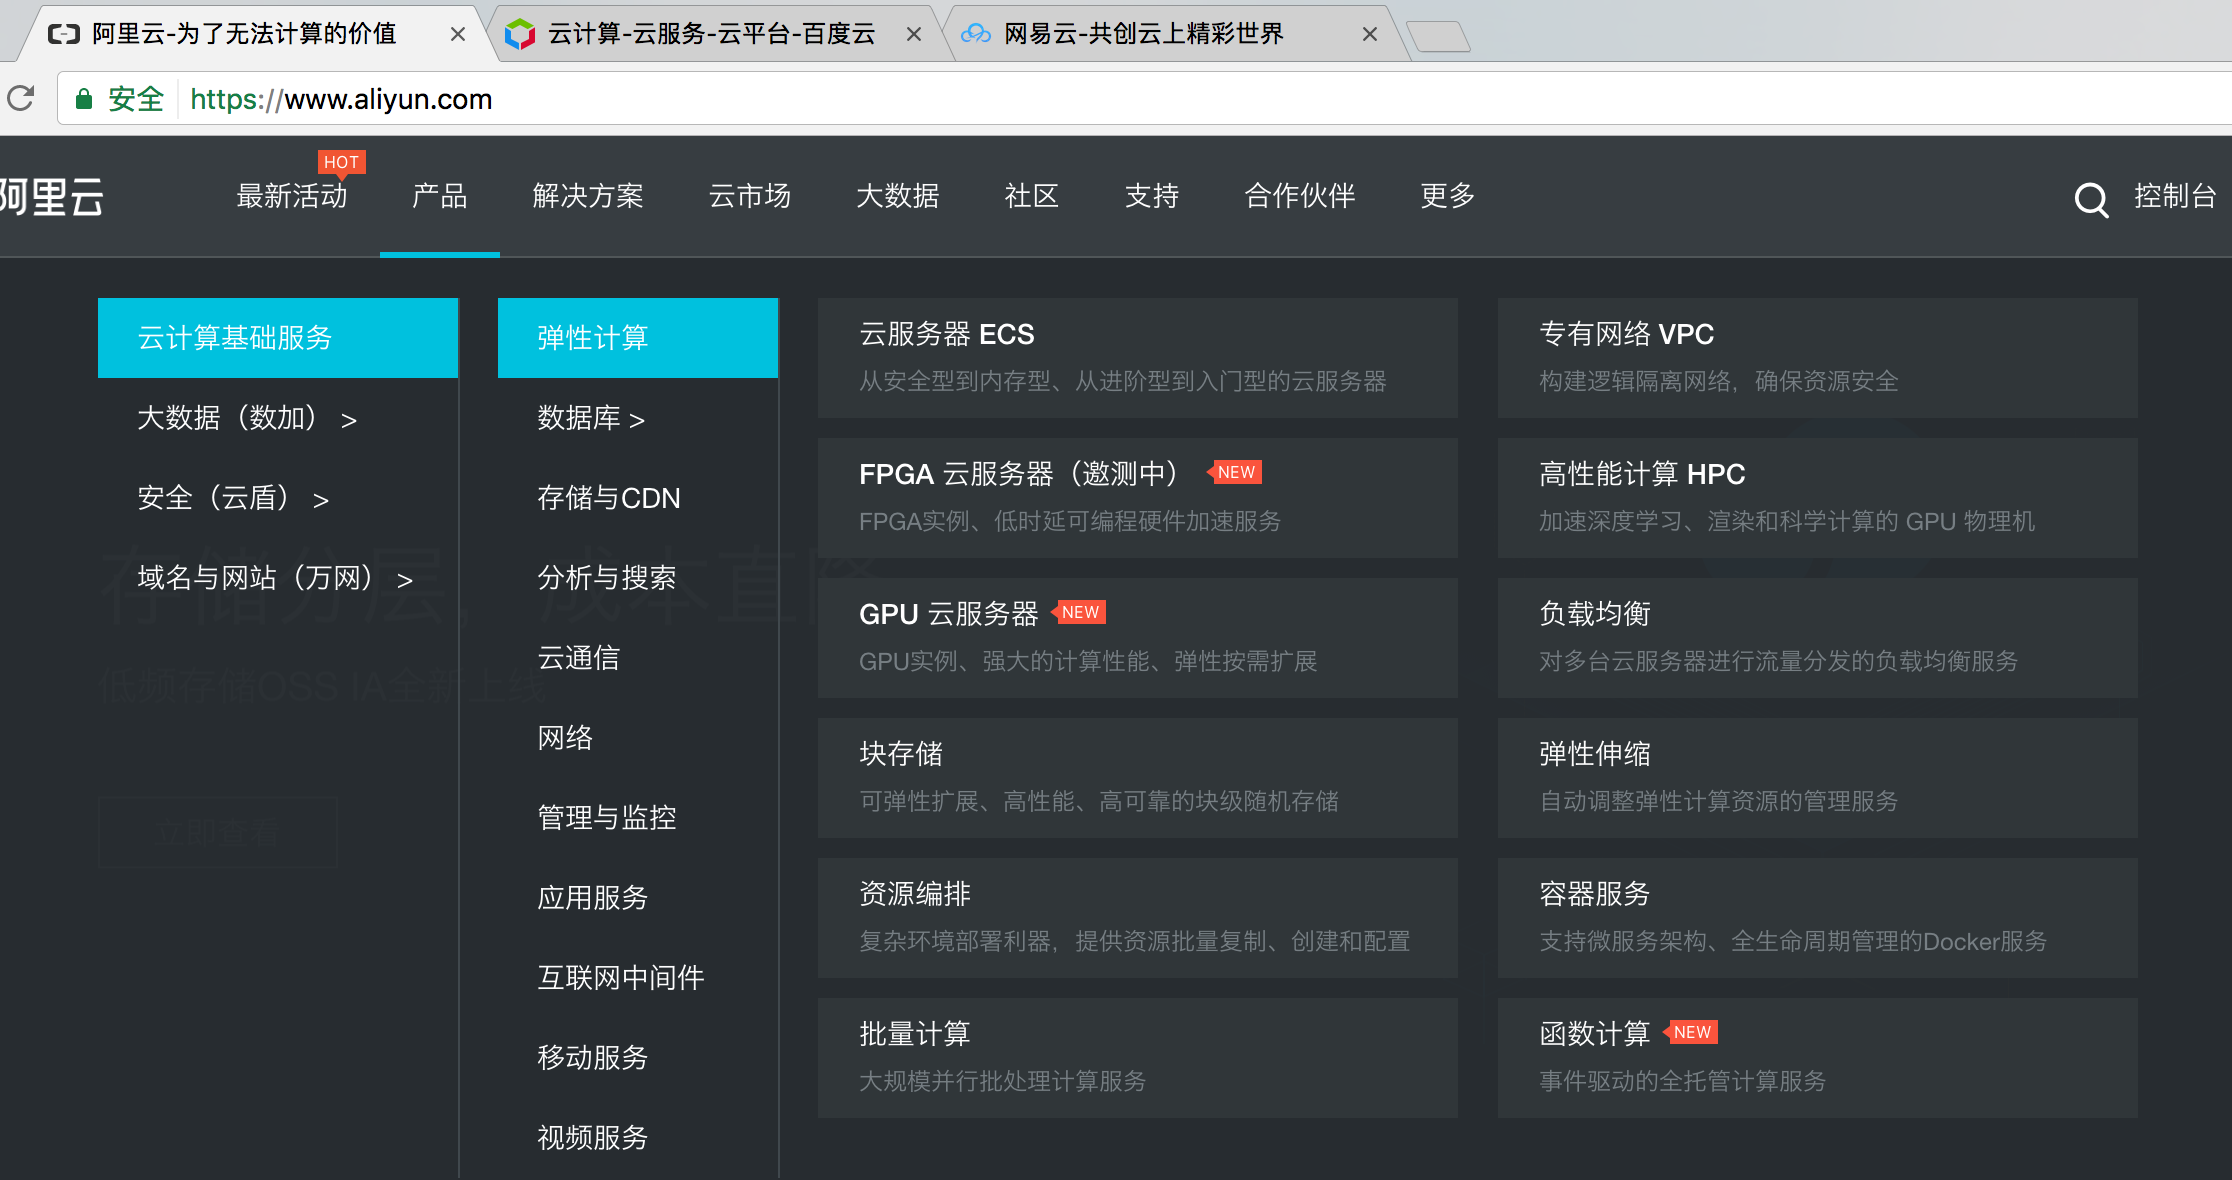Screen dimensions: 2232x1180
Task: Open 资源编排 product card
Action: coord(1138,918)
